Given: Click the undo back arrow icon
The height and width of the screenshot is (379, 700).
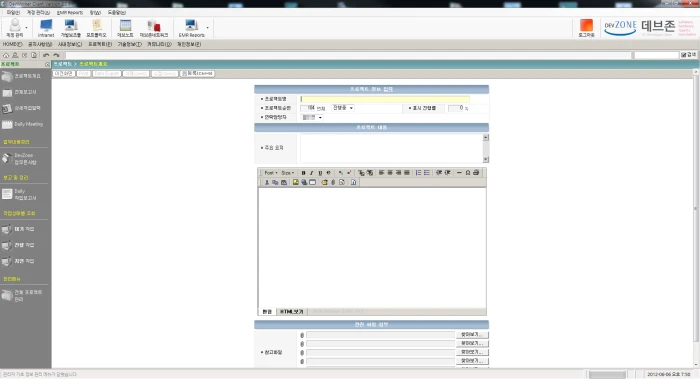Looking at the screenshot, I should [46, 55].
